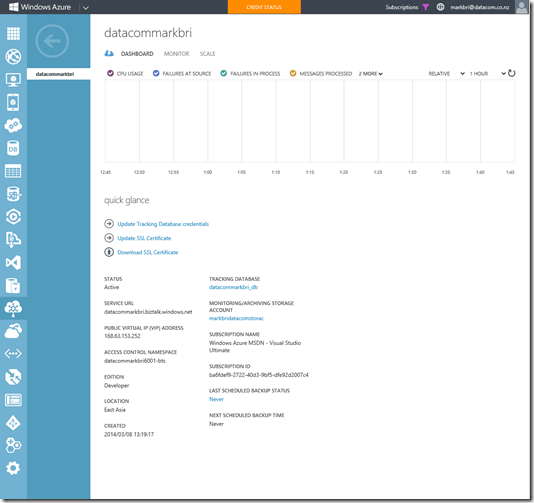Screen dimensions: 534x503
Task: Select the BizTalk Services cloud icon
Action: [x=13, y=309]
